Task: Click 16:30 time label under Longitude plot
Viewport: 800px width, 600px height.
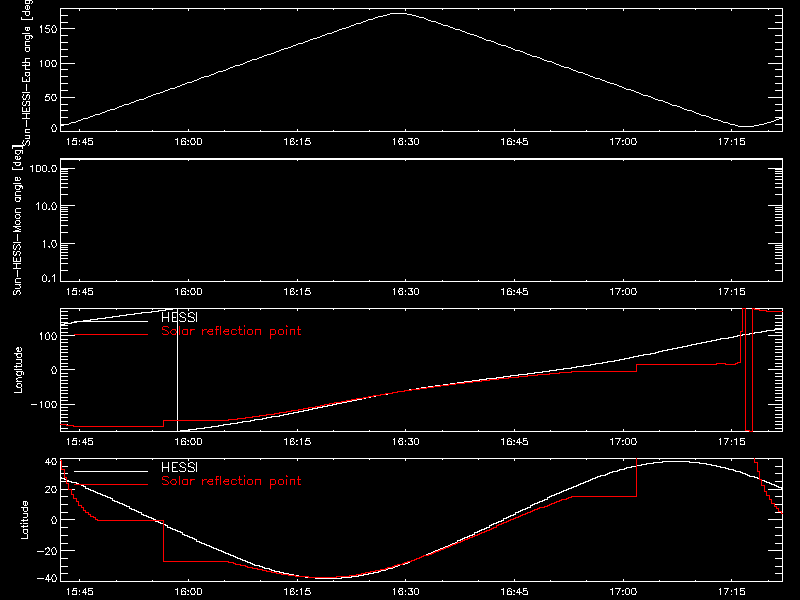Action: click(x=406, y=442)
